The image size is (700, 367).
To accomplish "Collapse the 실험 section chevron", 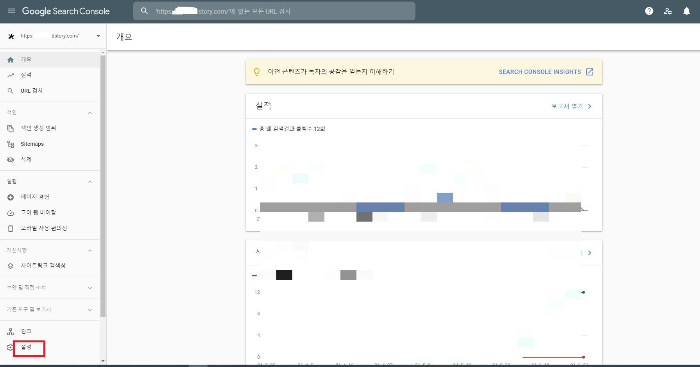I will 90,182.
